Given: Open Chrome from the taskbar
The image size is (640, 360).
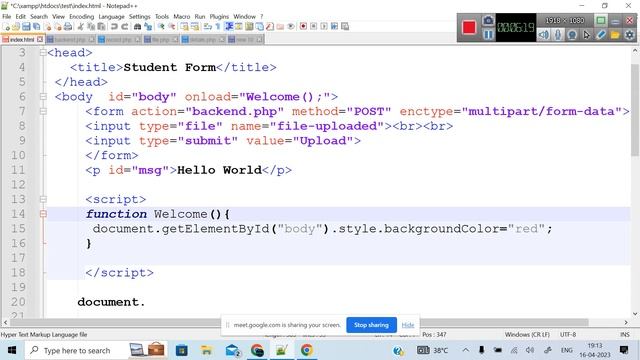Looking at the screenshot, I should click(x=307, y=350).
